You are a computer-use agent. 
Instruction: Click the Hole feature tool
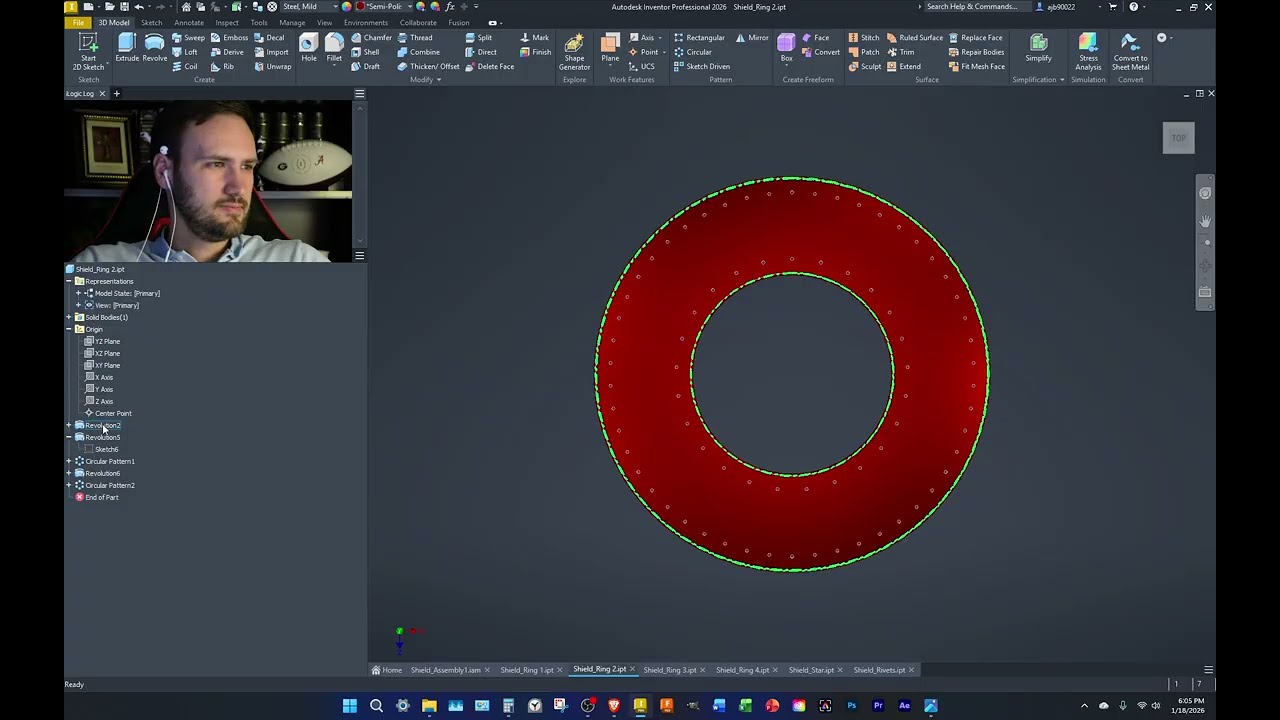pyautogui.click(x=309, y=48)
